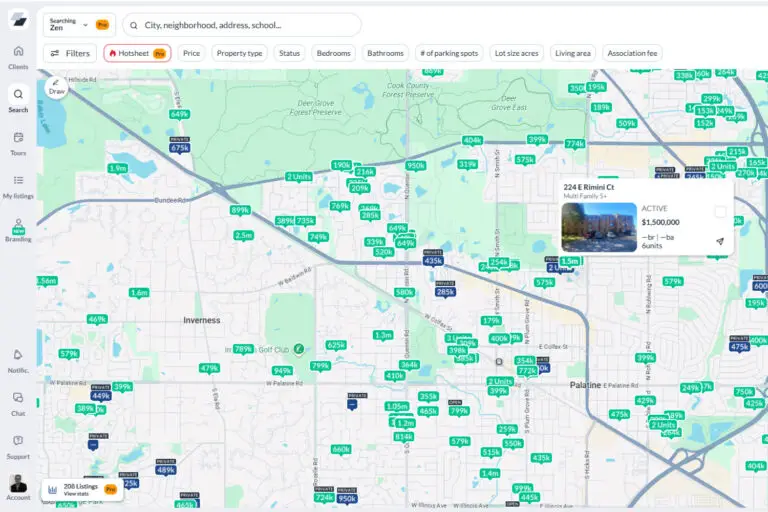The image size is (768, 512).
Task: Select the Search tab in sidebar
Action: click(18, 99)
